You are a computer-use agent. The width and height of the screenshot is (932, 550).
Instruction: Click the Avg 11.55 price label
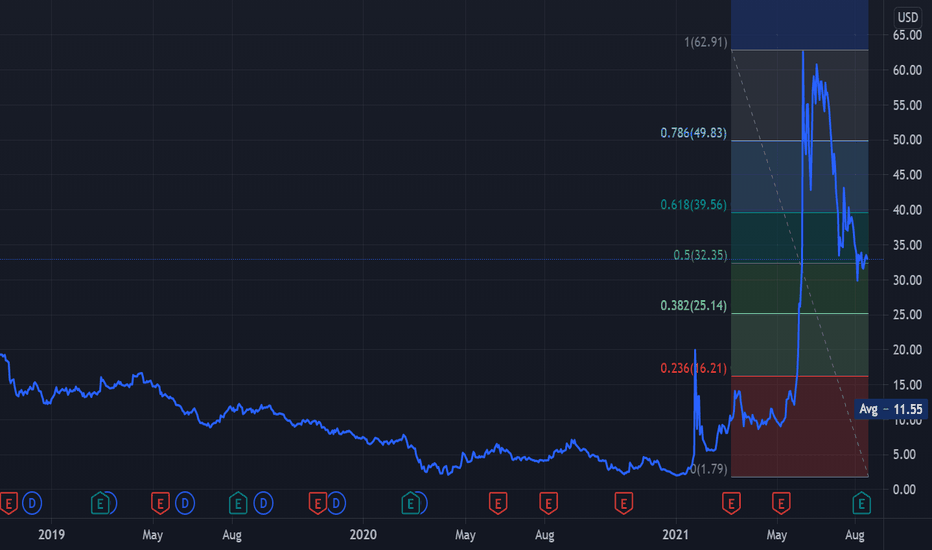tap(890, 409)
